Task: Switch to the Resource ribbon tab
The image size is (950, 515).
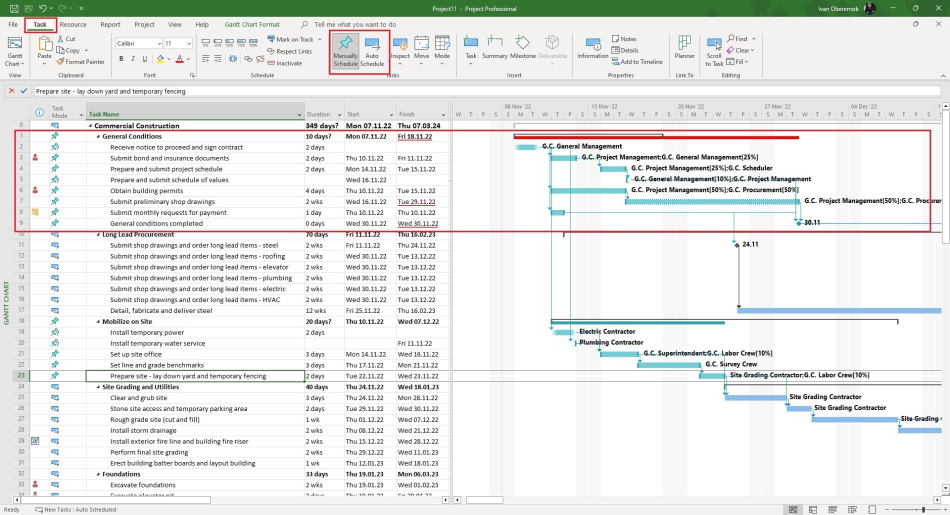Action: pos(72,24)
